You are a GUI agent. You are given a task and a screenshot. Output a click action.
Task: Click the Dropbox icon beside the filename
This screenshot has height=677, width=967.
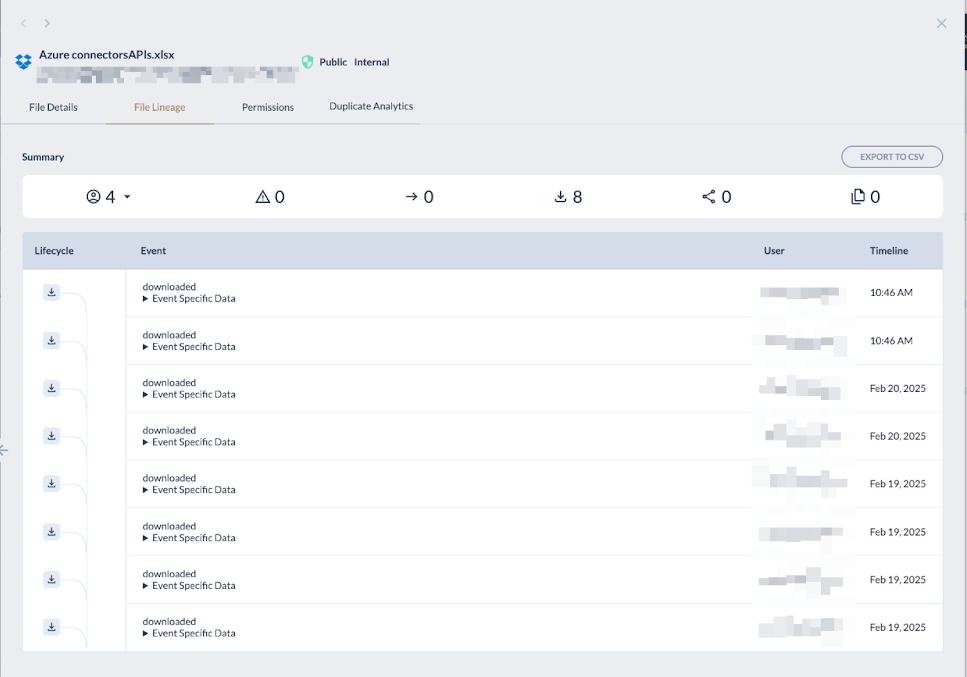23,60
